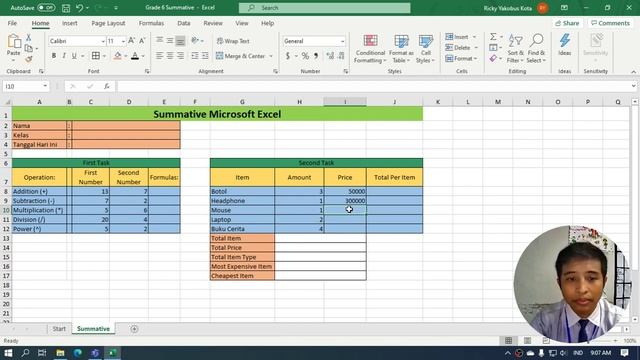Click the Search box in title bar
The image size is (640, 360).
click(x=324, y=8)
